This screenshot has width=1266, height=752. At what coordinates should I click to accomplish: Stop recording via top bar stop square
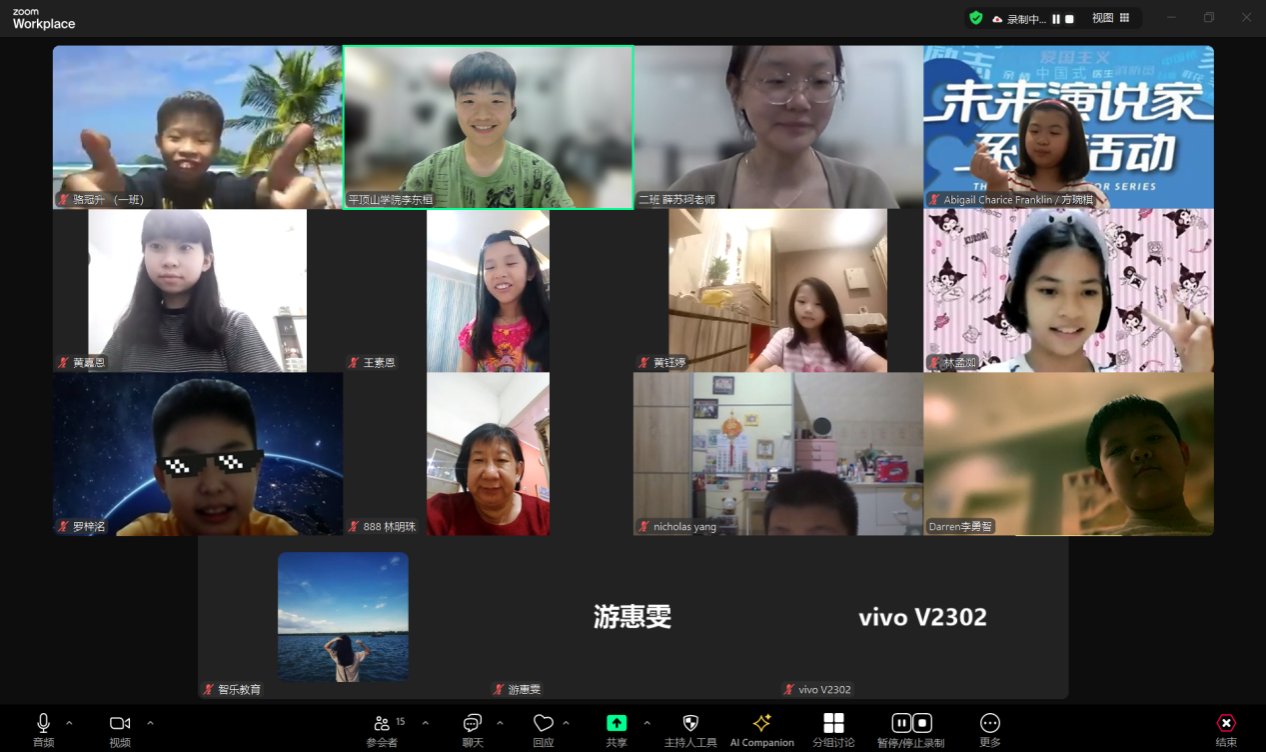1069,19
